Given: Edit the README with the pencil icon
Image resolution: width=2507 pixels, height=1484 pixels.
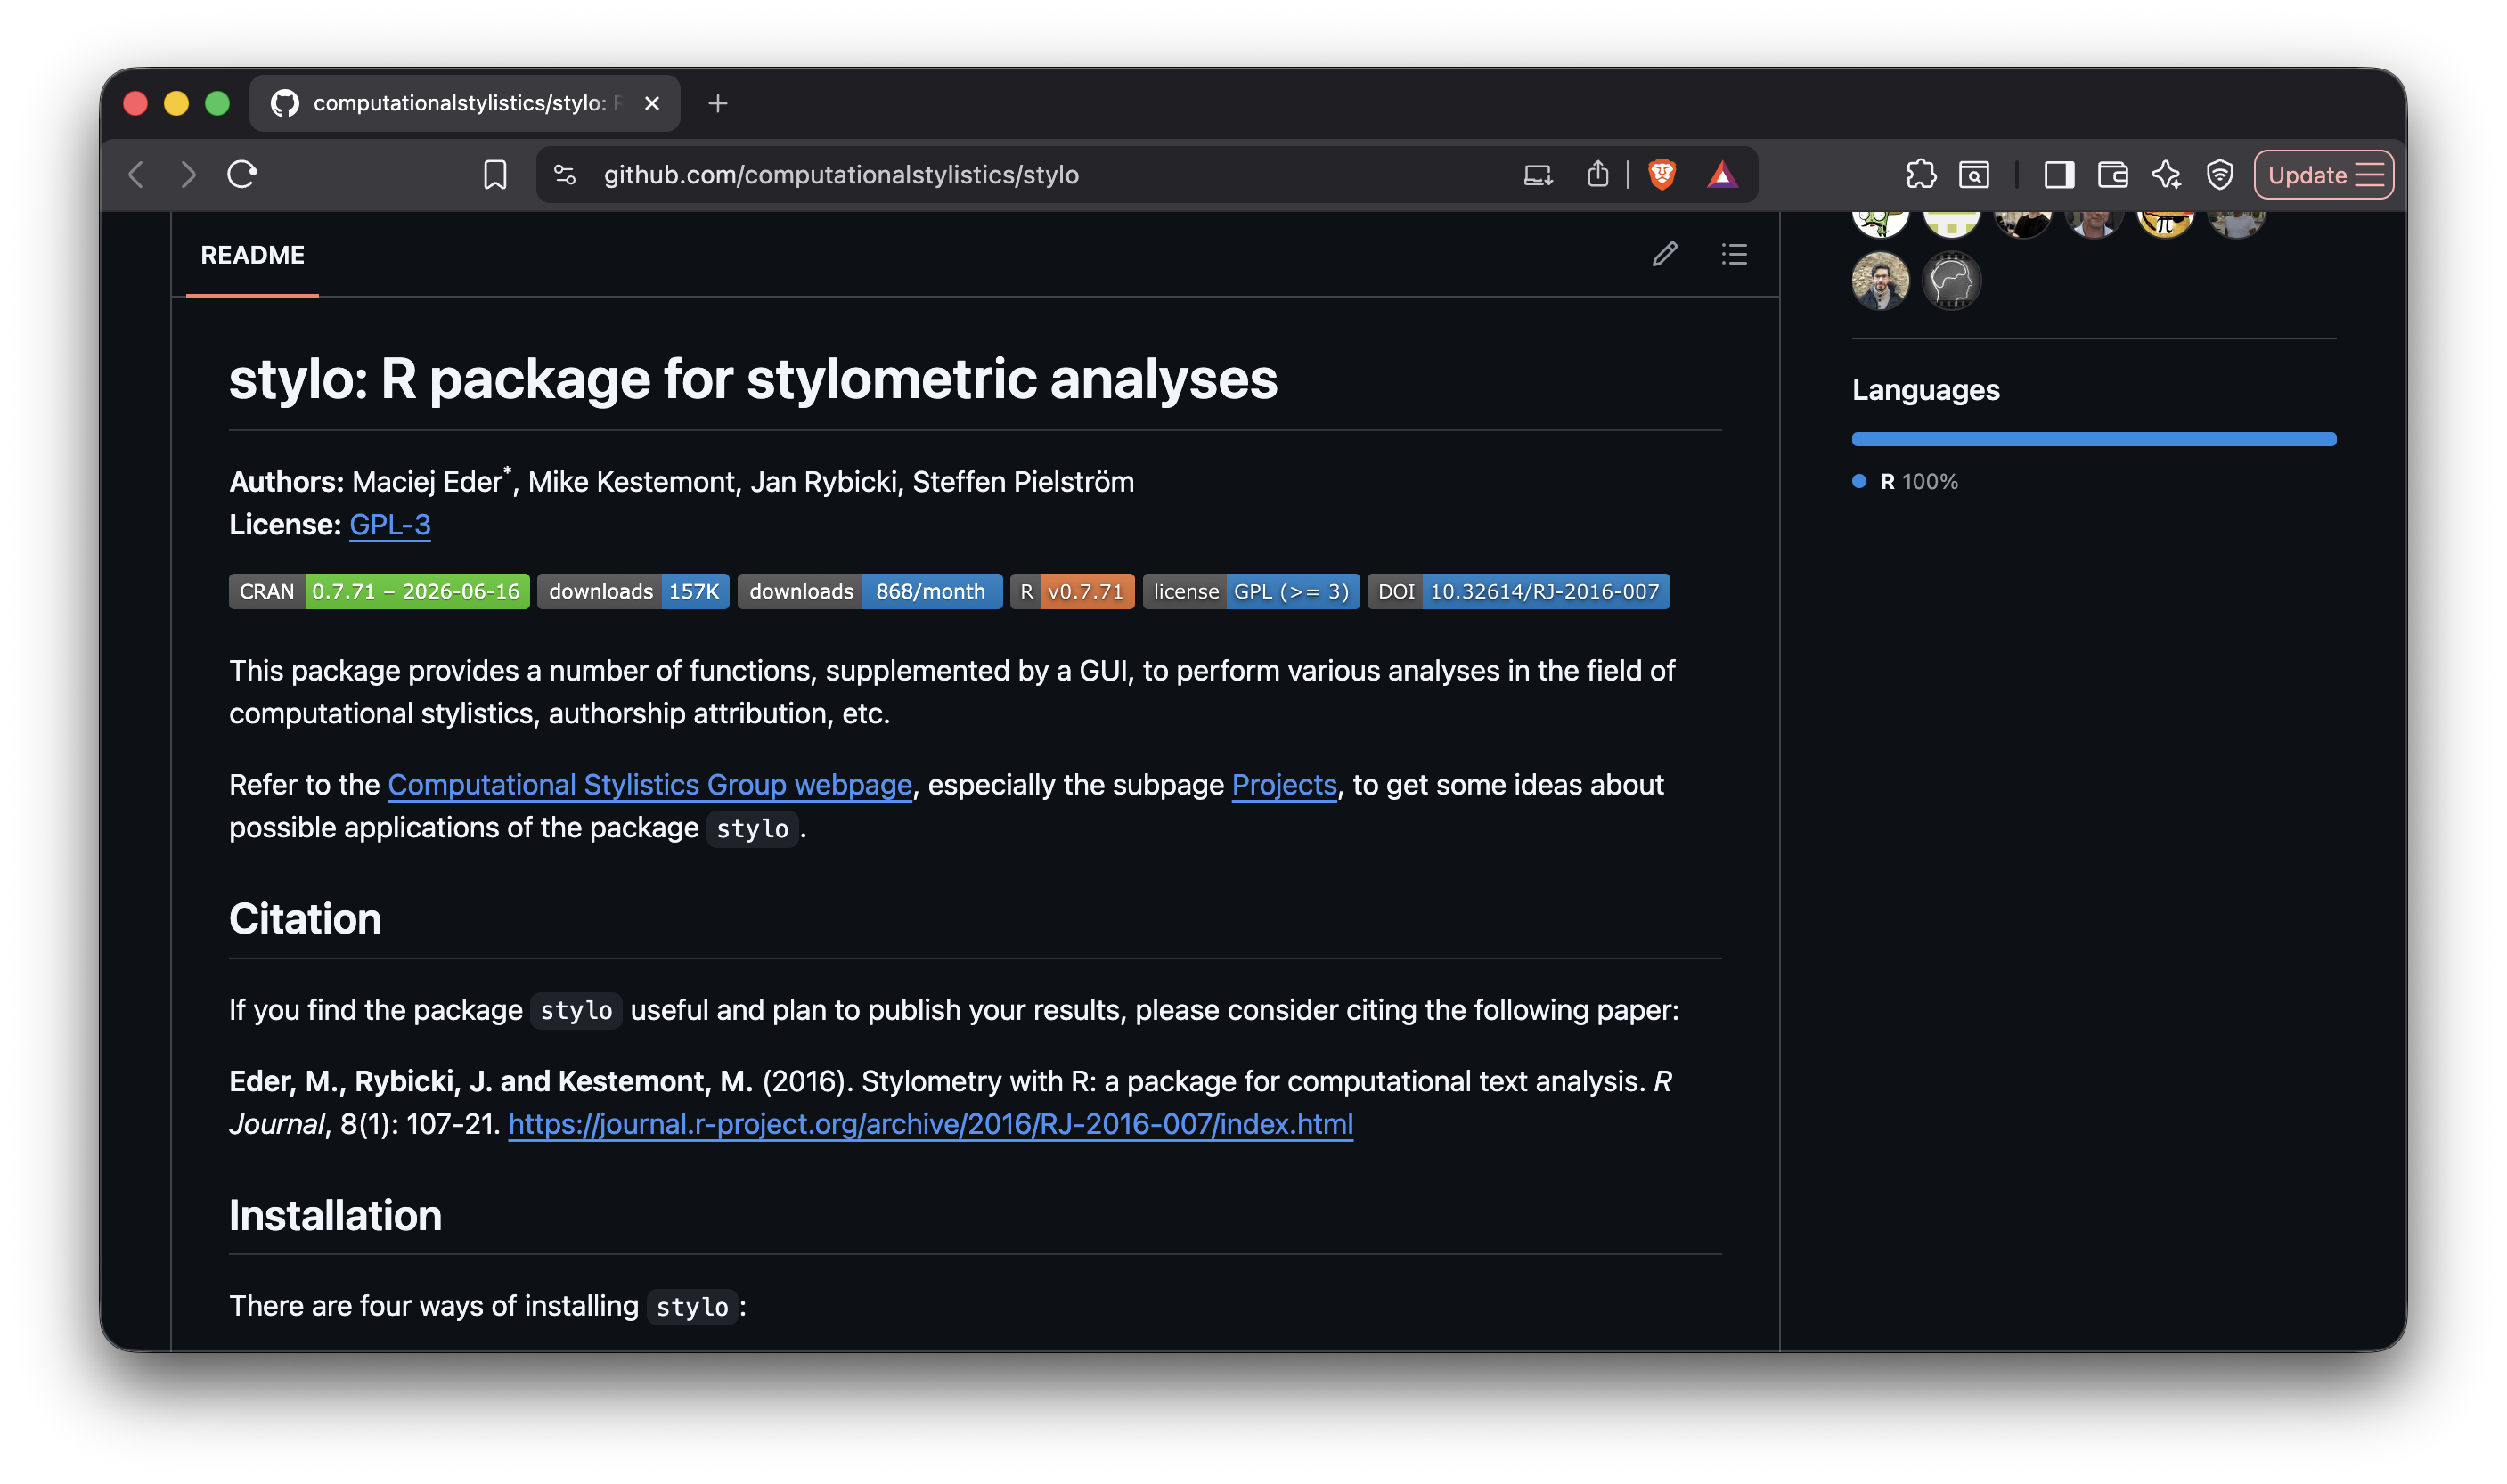Looking at the screenshot, I should click(x=1665, y=254).
